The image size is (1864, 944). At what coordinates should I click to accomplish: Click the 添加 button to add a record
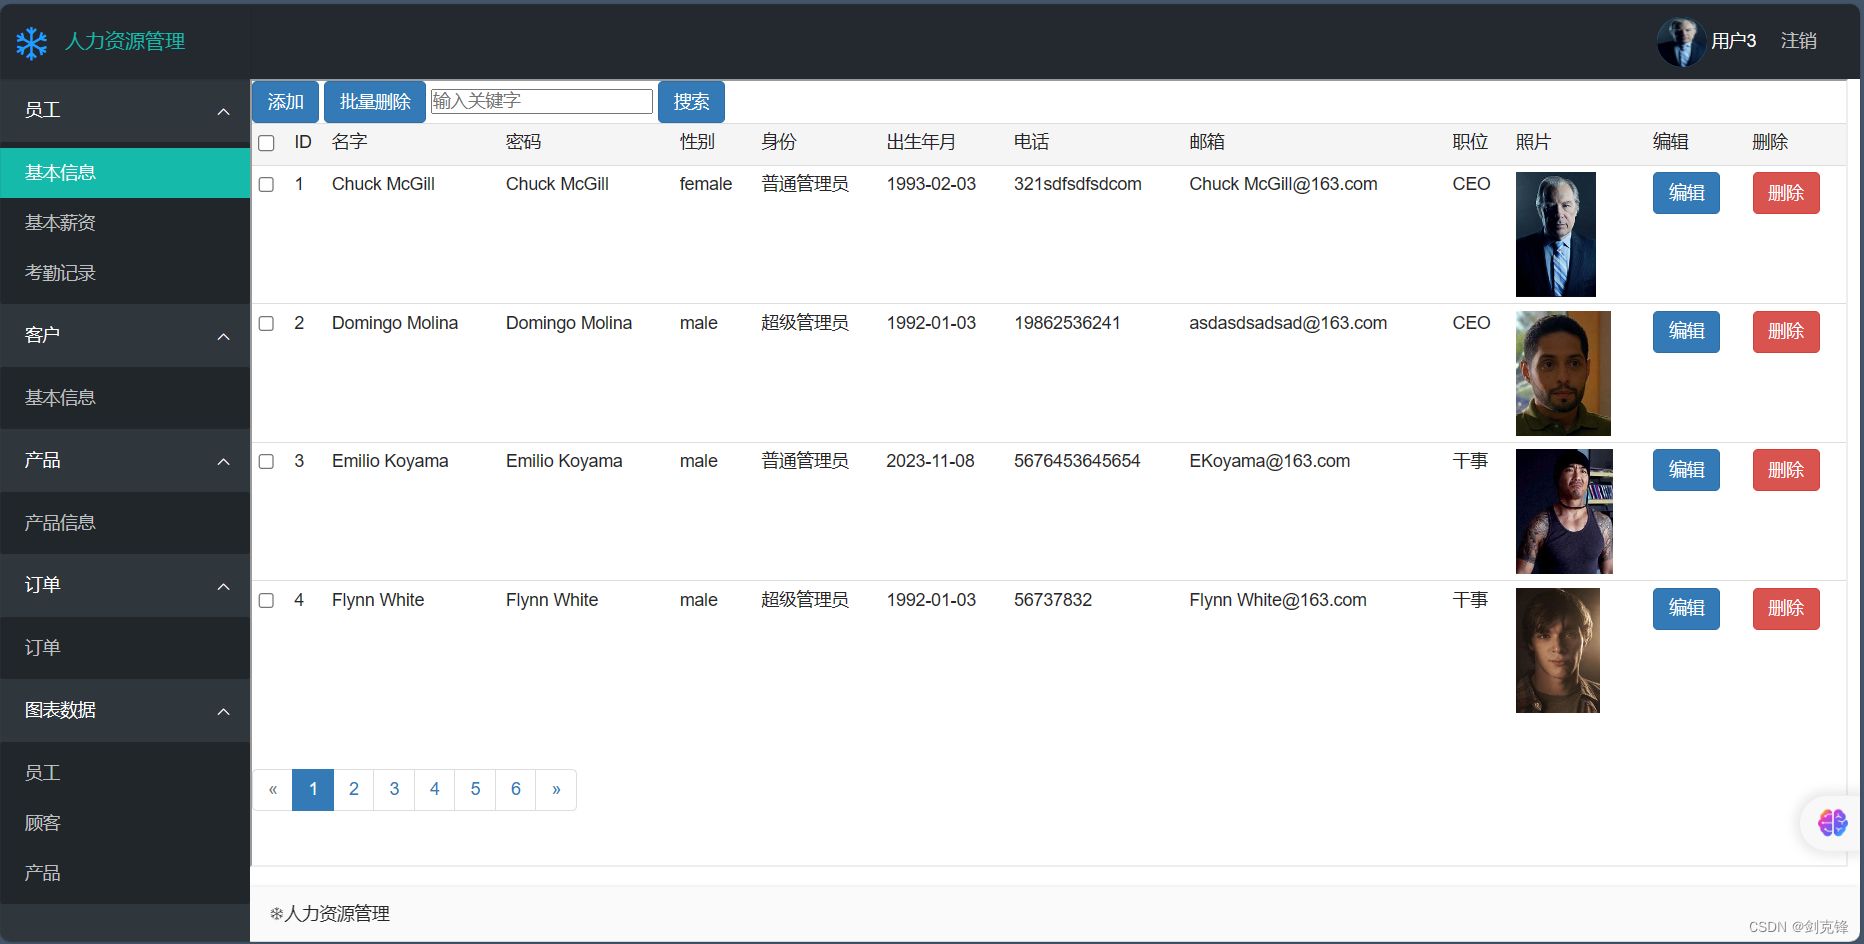pos(284,101)
